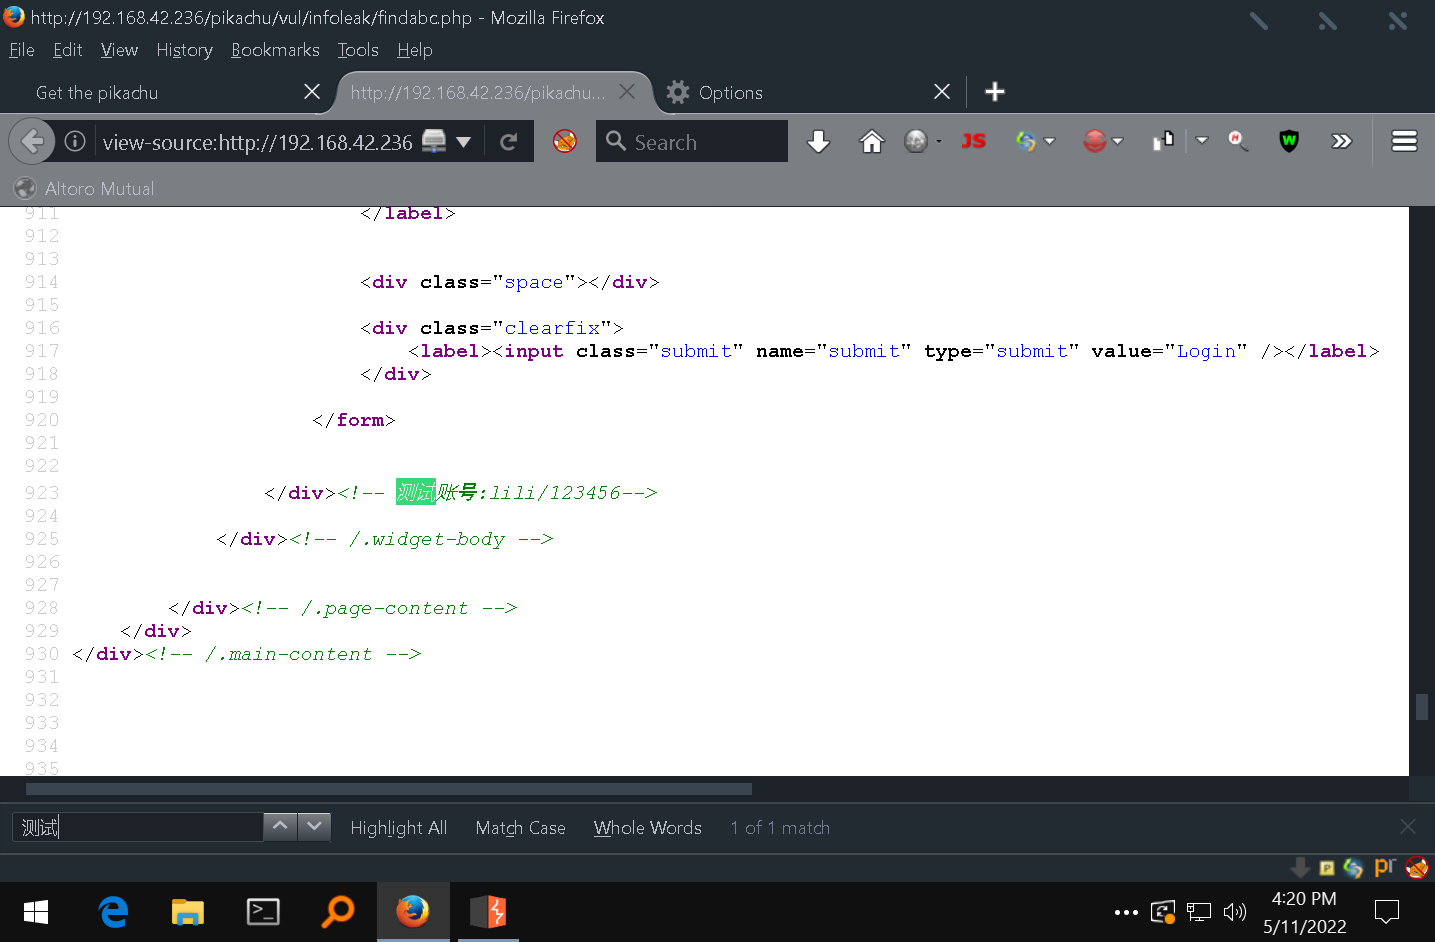Toggle Highlight All in find bar
This screenshot has height=942, width=1435.
pyautogui.click(x=398, y=828)
